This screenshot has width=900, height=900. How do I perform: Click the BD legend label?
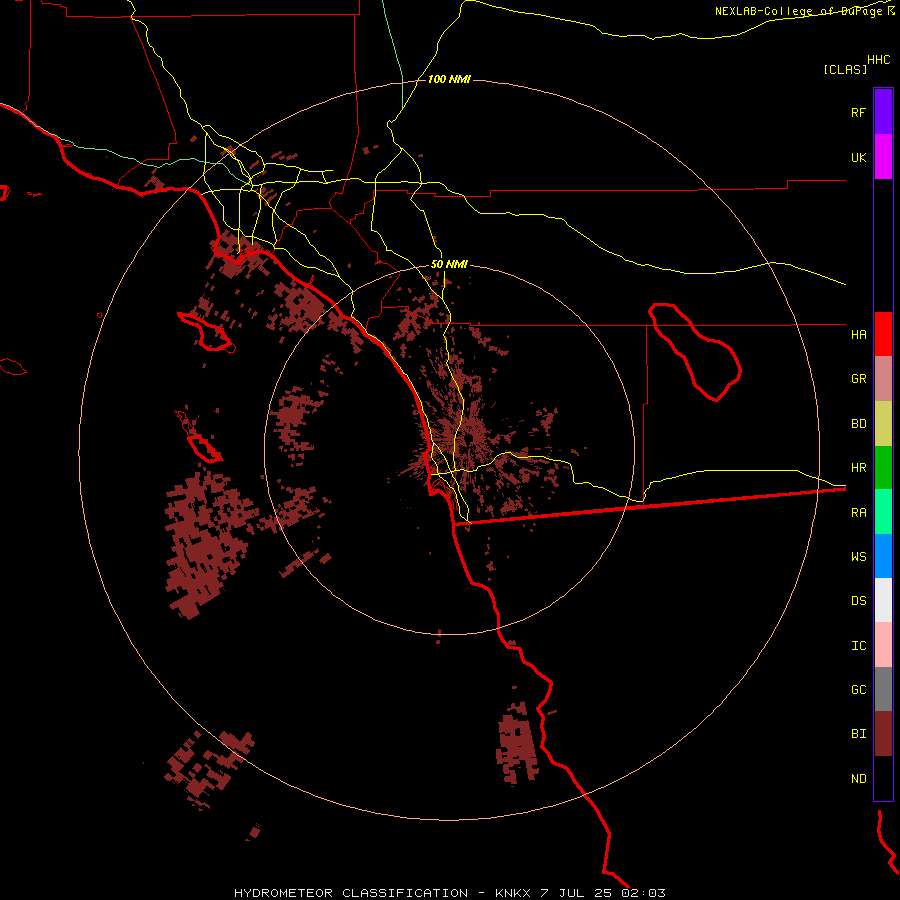pyautogui.click(x=858, y=424)
